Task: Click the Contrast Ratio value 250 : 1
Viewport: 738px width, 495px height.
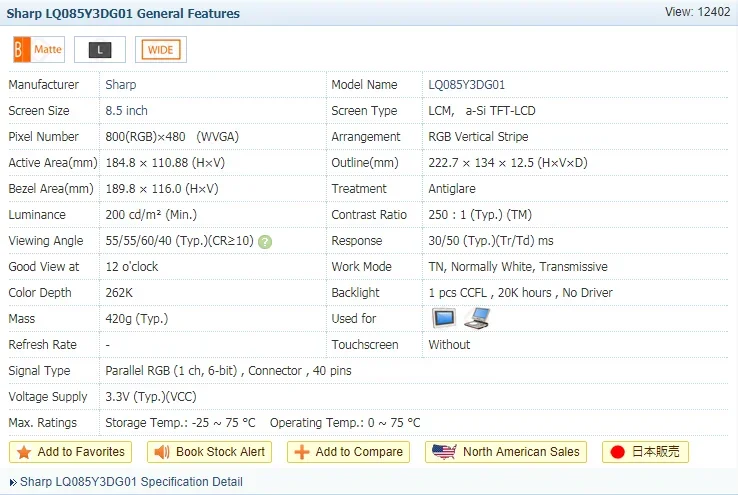Action: click(480, 215)
